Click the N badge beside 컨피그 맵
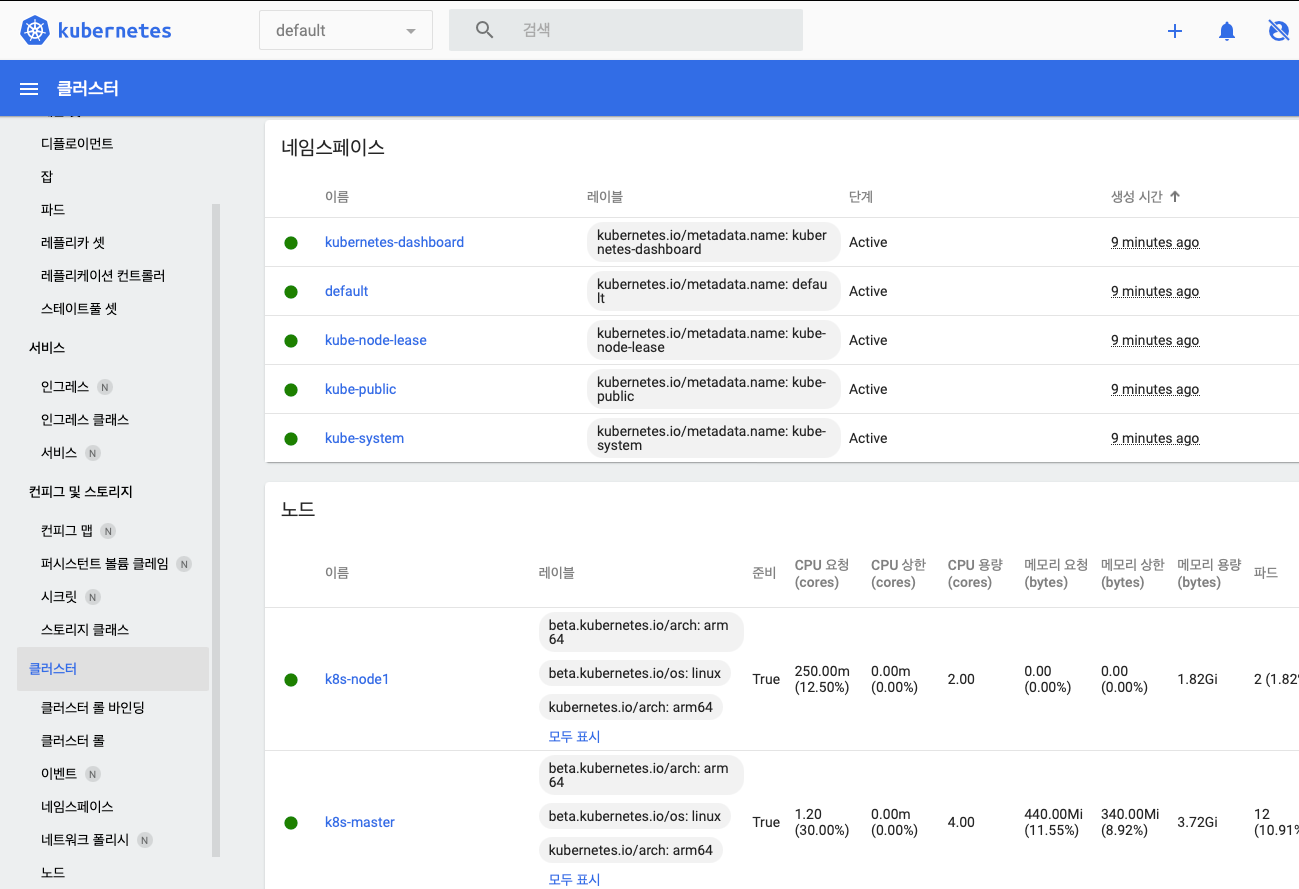The height and width of the screenshot is (889, 1299). click(x=108, y=531)
